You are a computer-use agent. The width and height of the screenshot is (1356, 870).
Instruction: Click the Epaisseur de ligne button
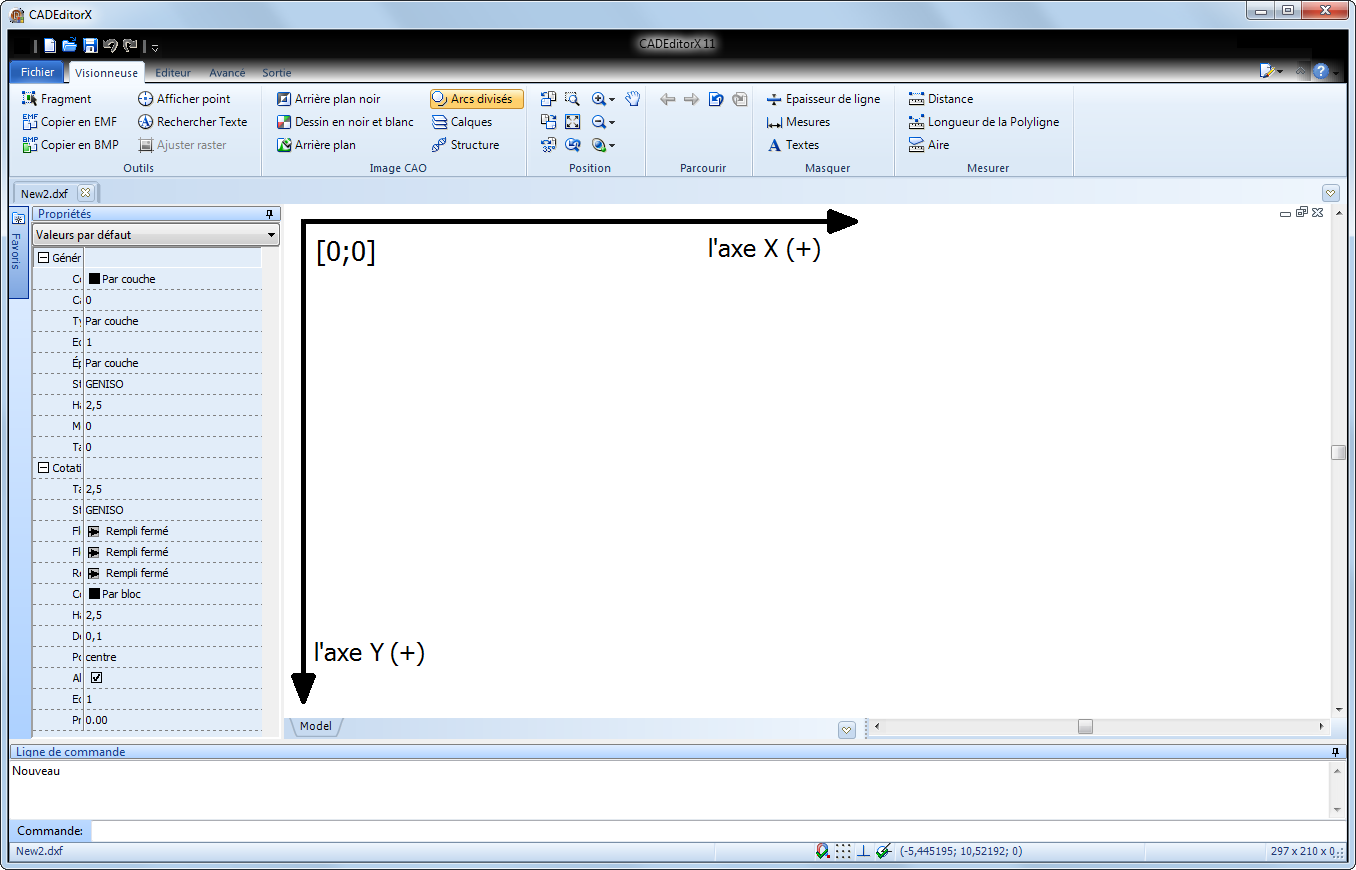[x=823, y=99]
